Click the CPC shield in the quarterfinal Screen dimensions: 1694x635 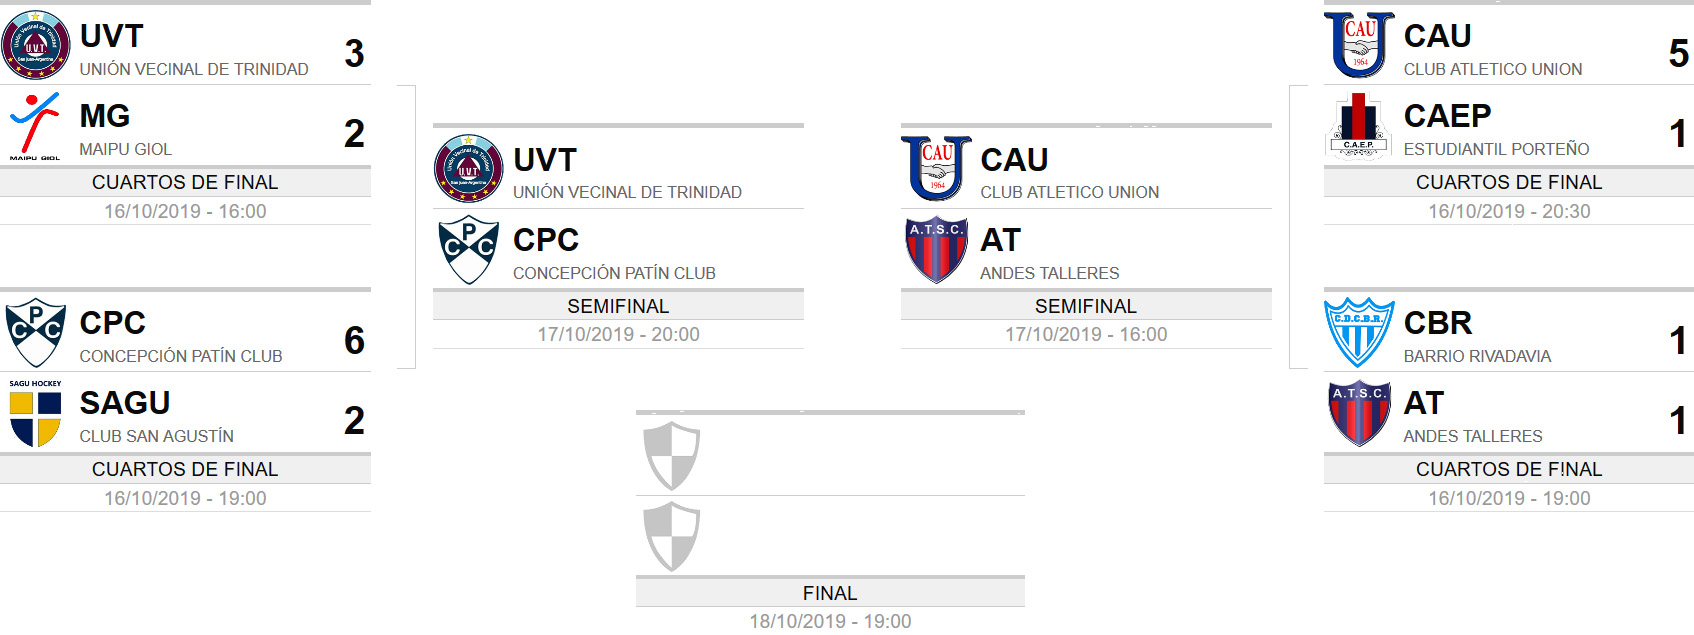[x=36, y=333]
